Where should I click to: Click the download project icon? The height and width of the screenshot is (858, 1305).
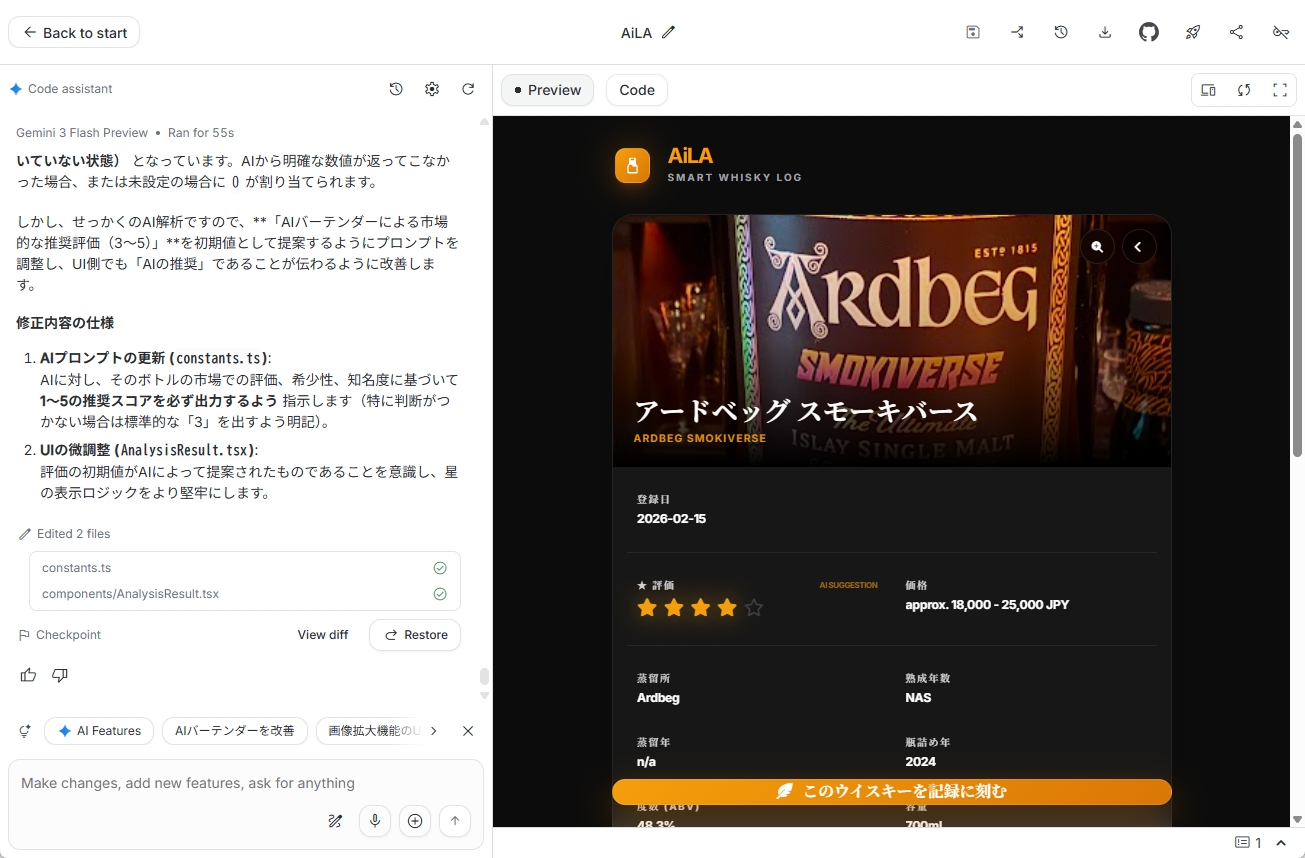click(1104, 32)
